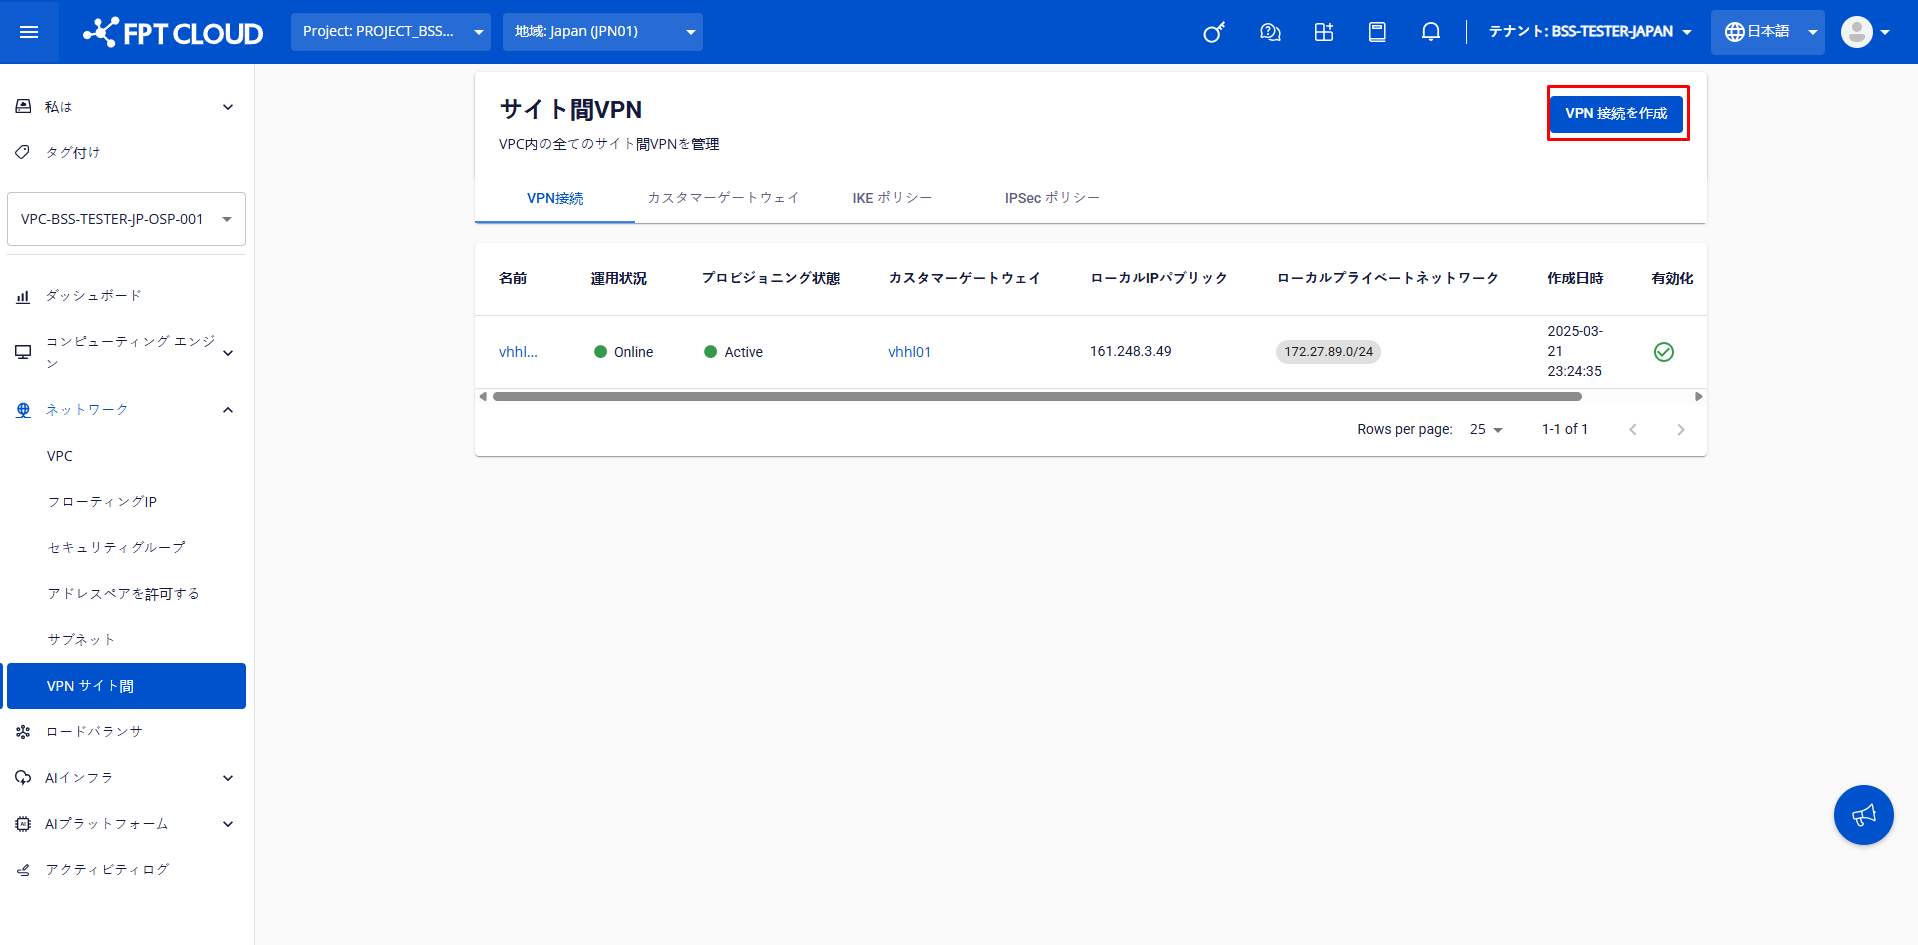Click the 運用状況 column header
Screen dimensions: 1918x945
pyautogui.click(x=618, y=278)
